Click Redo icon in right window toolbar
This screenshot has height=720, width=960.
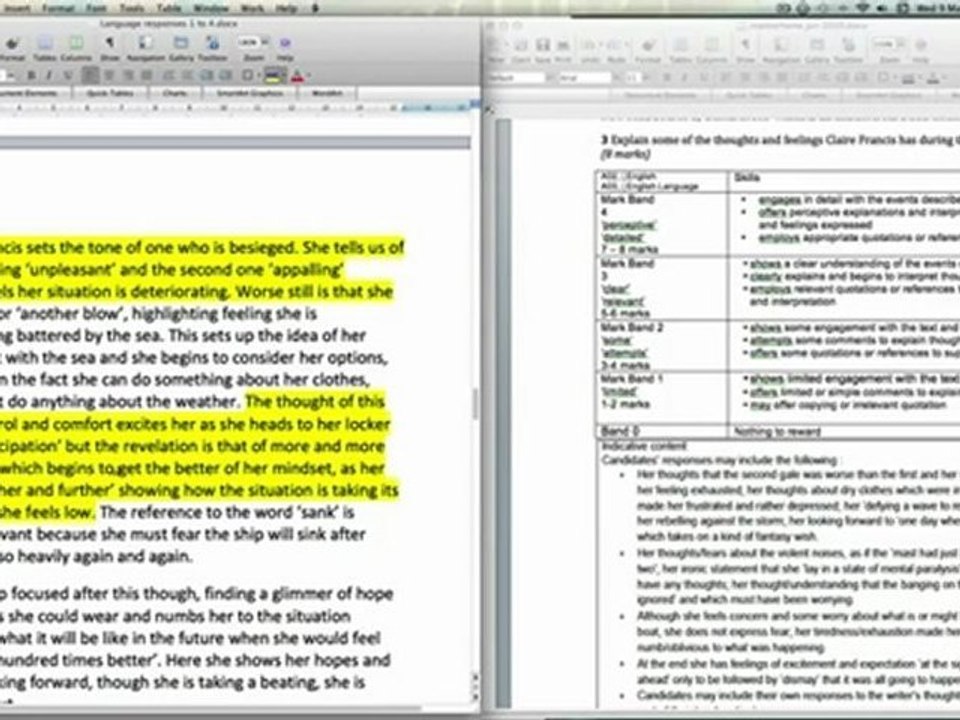(614, 45)
